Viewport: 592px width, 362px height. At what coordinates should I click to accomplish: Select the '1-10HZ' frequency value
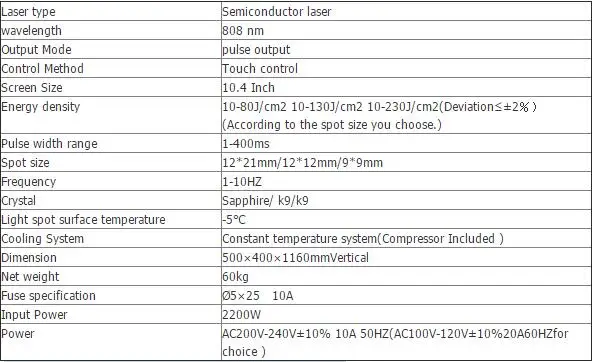[x=242, y=182]
